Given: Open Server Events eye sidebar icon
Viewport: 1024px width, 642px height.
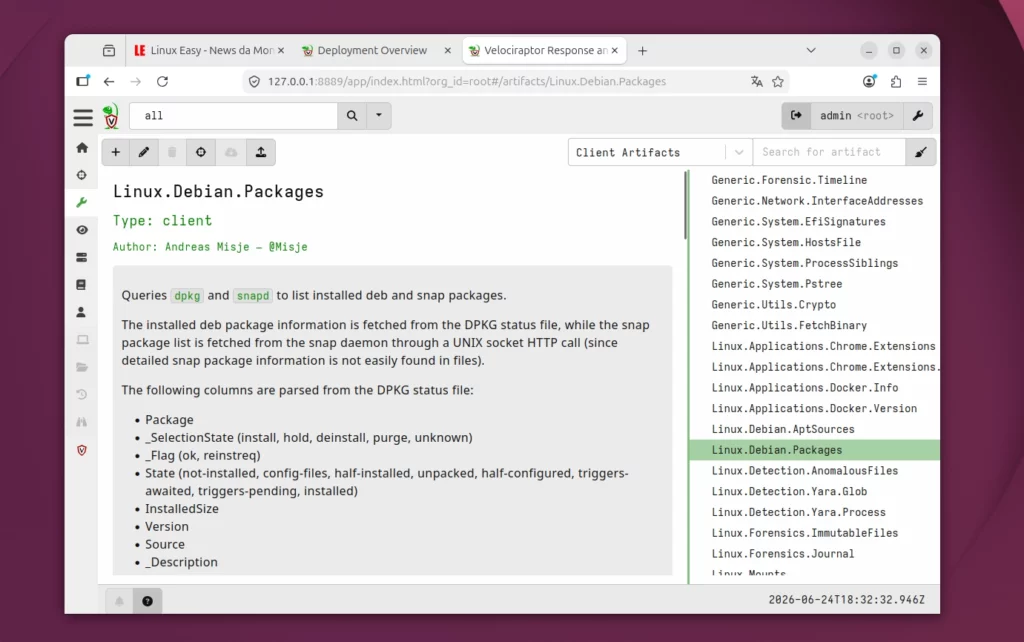Looking at the screenshot, I should pyautogui.click(x=82, y=230).
